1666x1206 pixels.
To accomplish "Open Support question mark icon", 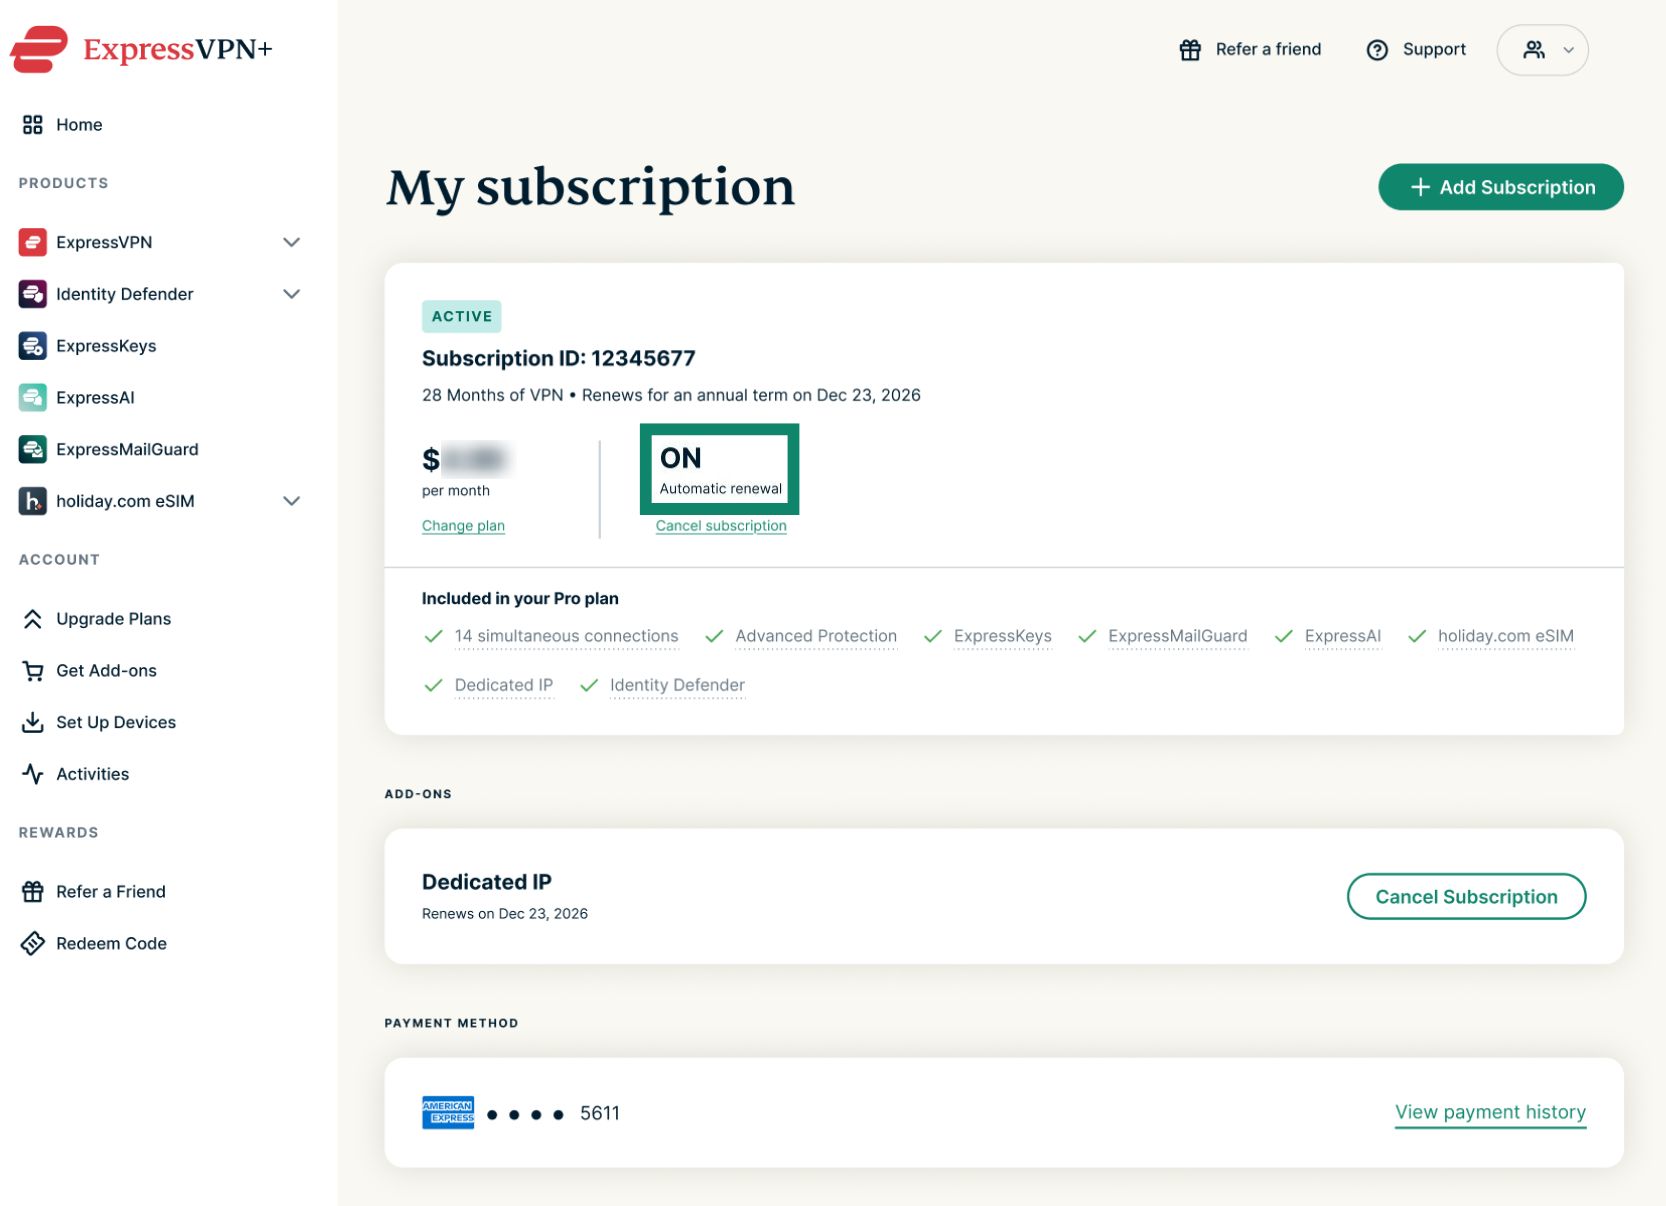I will pyautogui.click(x=1376, y=50).
